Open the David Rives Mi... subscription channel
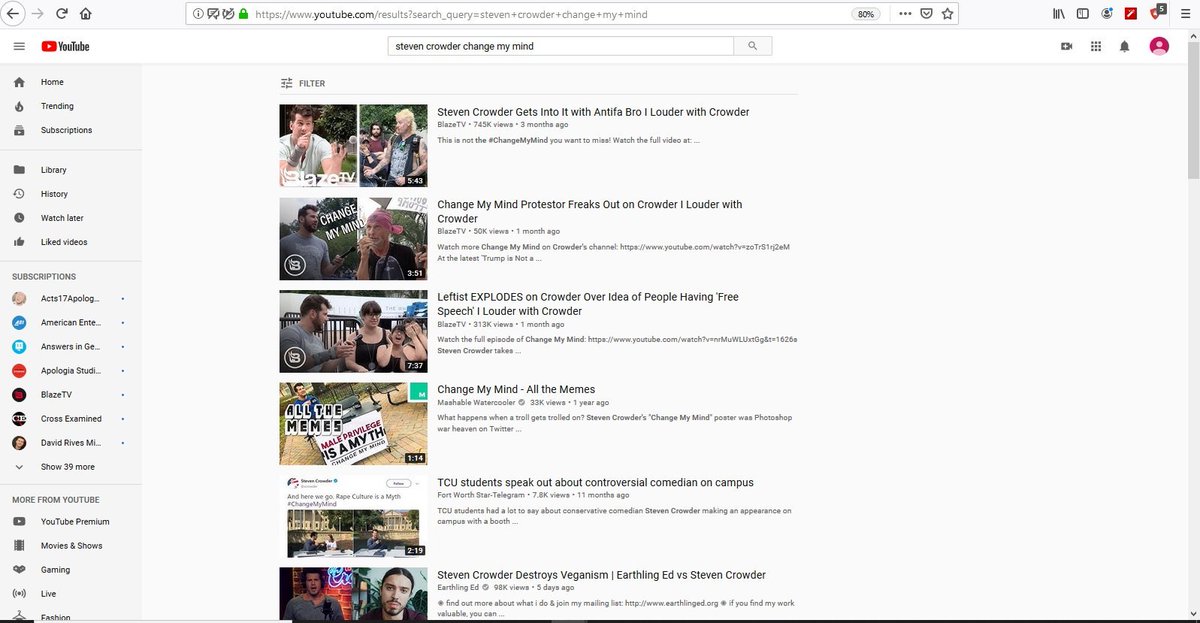Image resolution: width=1200 pixels, height=623 pixels. [x=70, y=443]
